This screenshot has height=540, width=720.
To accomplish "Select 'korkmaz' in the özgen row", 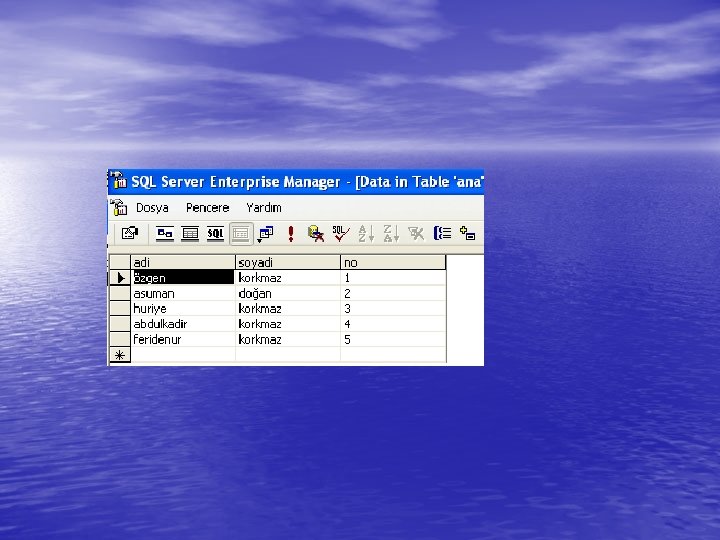I will click(288, 278).
